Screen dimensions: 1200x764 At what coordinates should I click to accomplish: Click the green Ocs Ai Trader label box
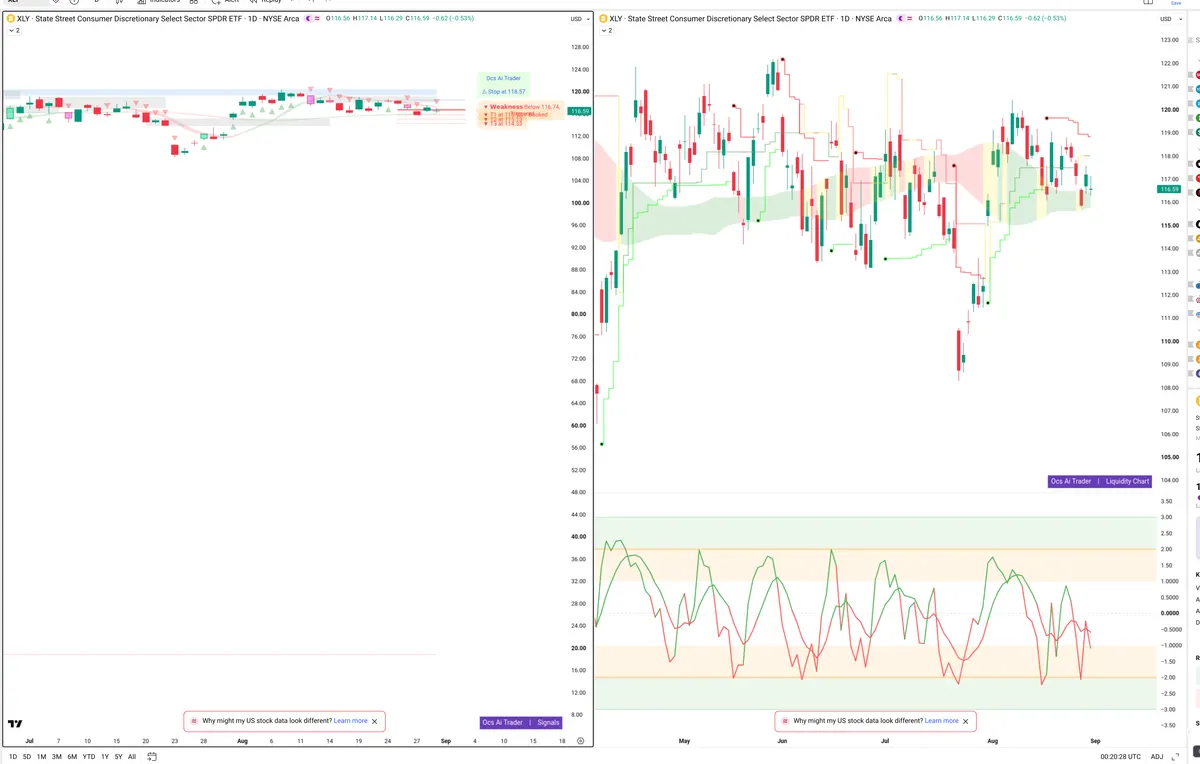[503, 78]
